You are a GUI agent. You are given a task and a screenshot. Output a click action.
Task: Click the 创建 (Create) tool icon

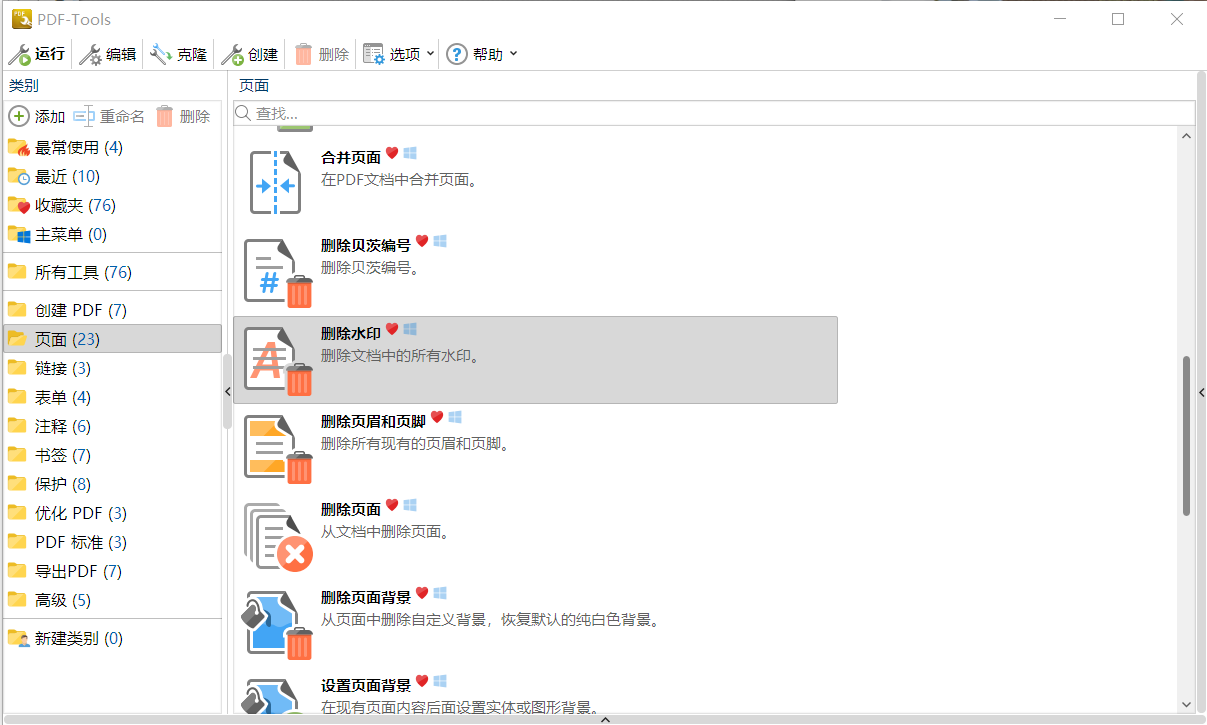(x=232, y=54)
